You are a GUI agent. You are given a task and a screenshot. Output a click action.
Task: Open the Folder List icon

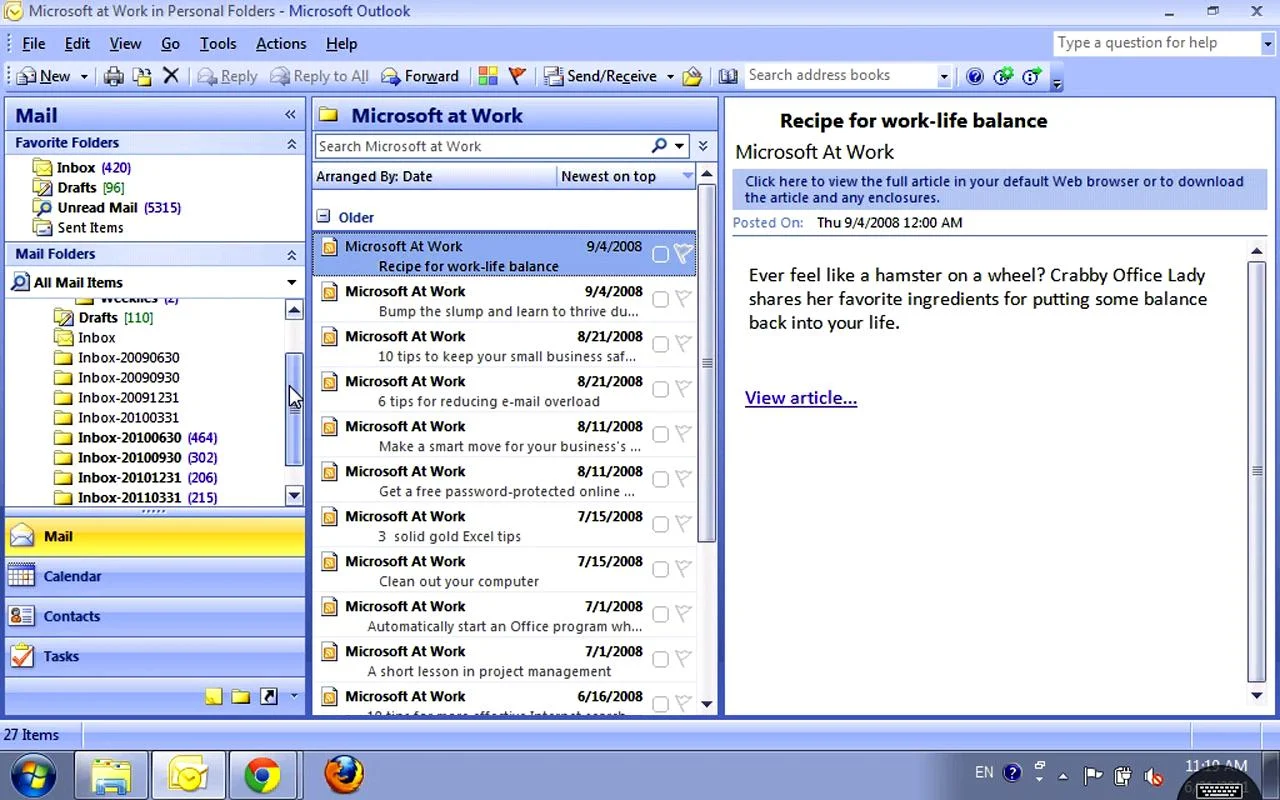click(x=241, y=696)
